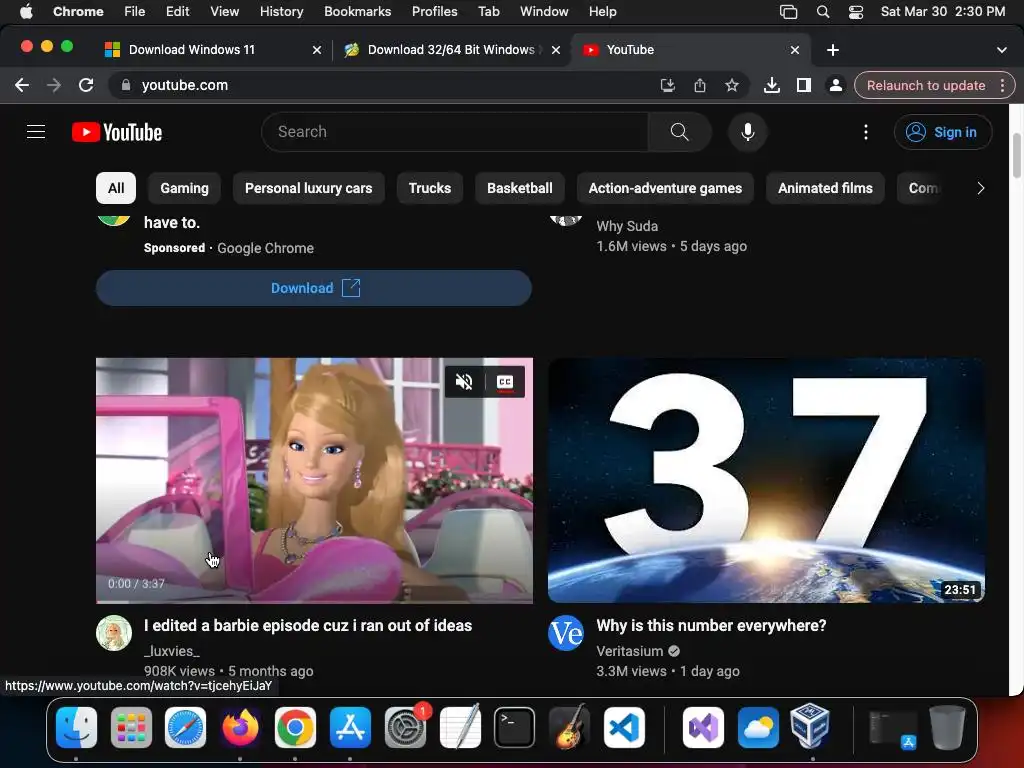Open the YouTube hamburger guide menu

pyautogui.click(x=36, y=132)
